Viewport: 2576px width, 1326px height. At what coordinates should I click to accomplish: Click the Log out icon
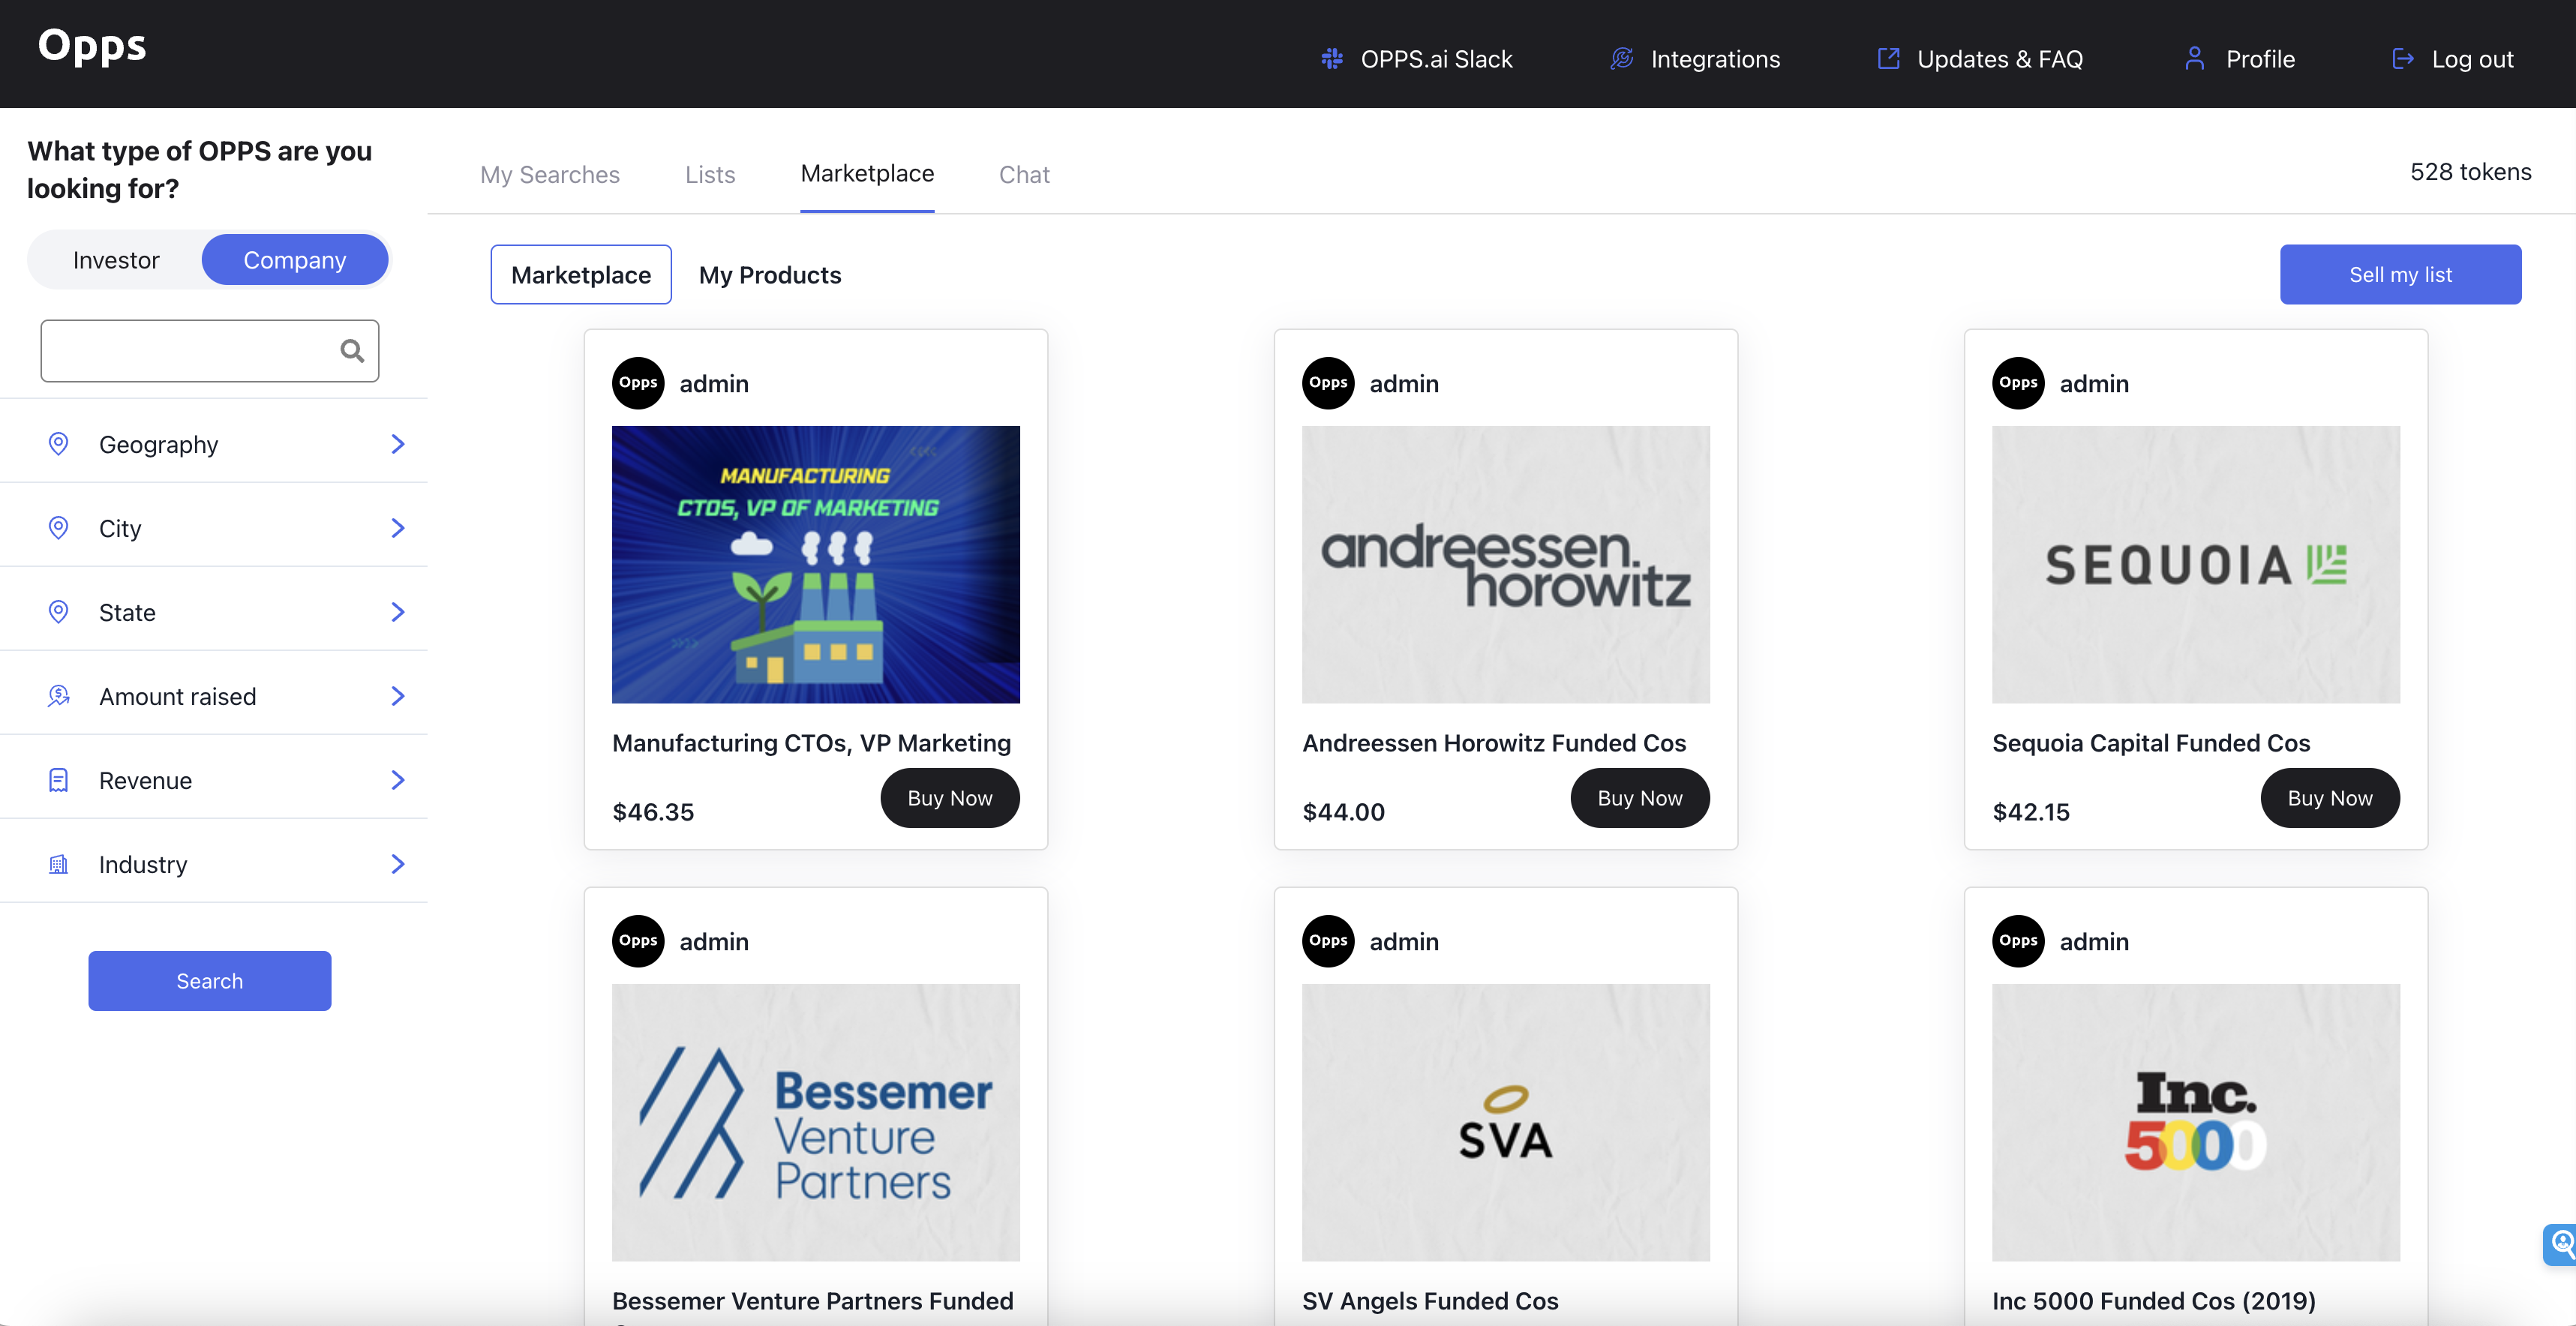point(2404,58)
